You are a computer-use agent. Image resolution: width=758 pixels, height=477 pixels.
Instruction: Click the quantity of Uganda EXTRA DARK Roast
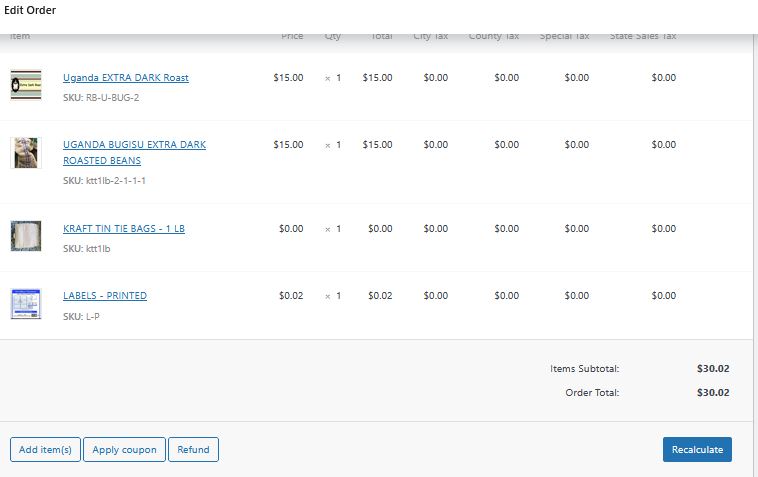337,78
